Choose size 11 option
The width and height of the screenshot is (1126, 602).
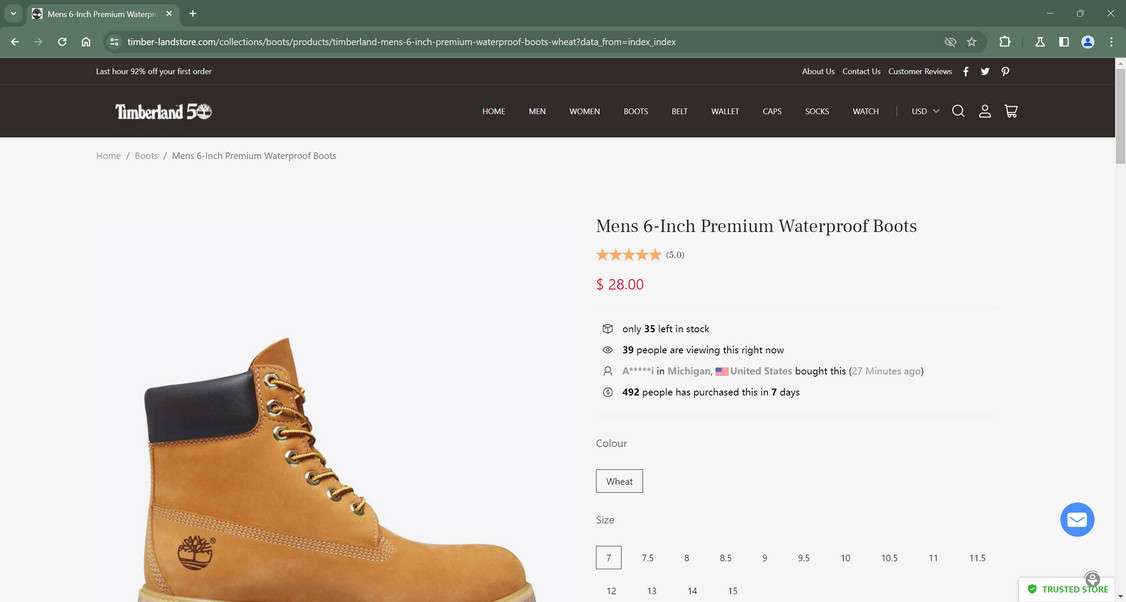tap(933, 558)
